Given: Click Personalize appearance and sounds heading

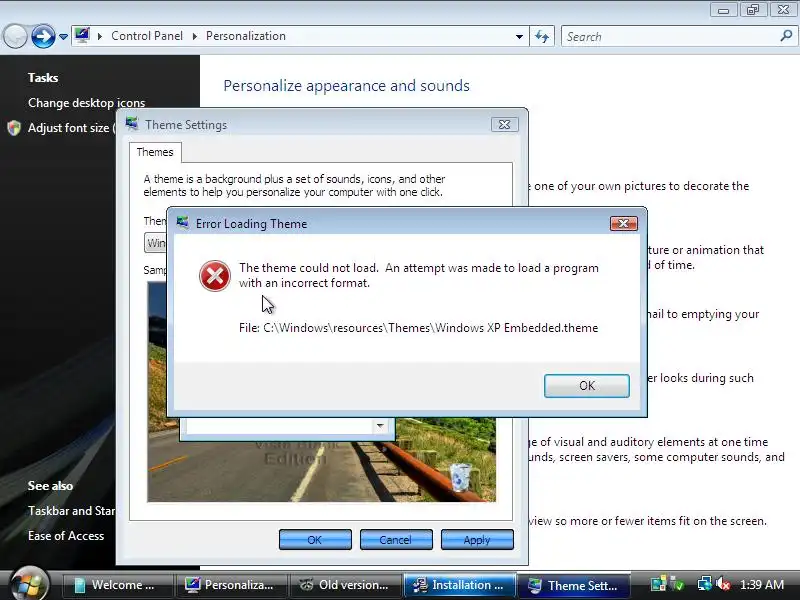Looking at the screenshot, I should pyautogui.click(x=346, y=86).
